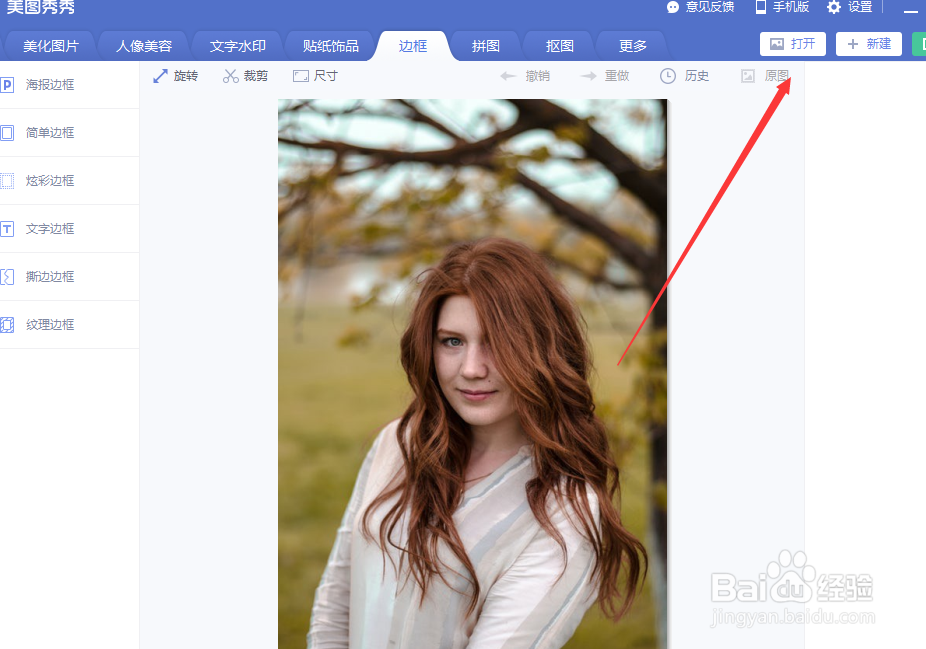The width and height of the screenshot is (926, 649).
Task: Minimize the 美图秀秀 window
Action: coord(911,10)
